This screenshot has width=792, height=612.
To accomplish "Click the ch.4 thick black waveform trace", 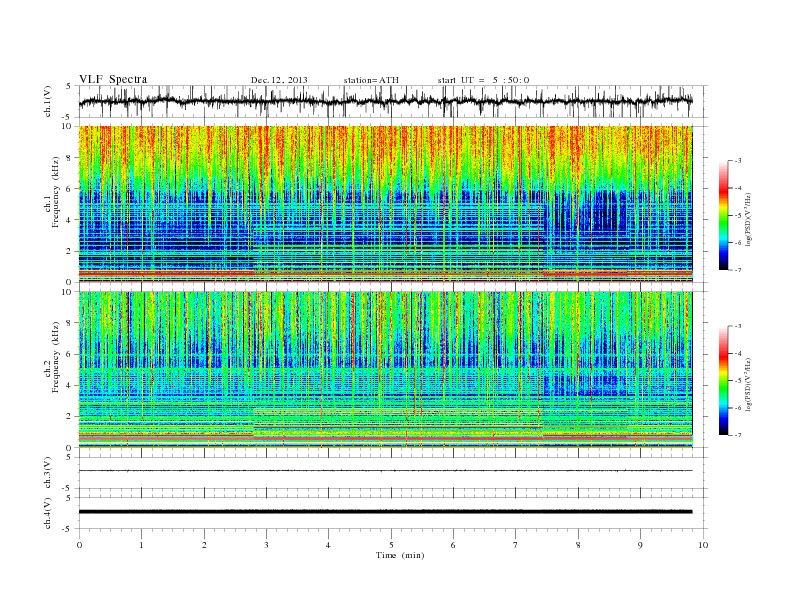I will 385,512.
